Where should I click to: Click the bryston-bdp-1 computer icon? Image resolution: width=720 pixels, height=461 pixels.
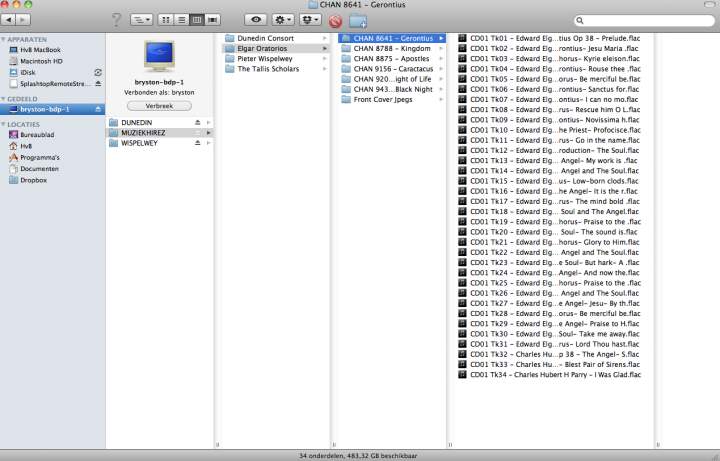tap(159, 56)
